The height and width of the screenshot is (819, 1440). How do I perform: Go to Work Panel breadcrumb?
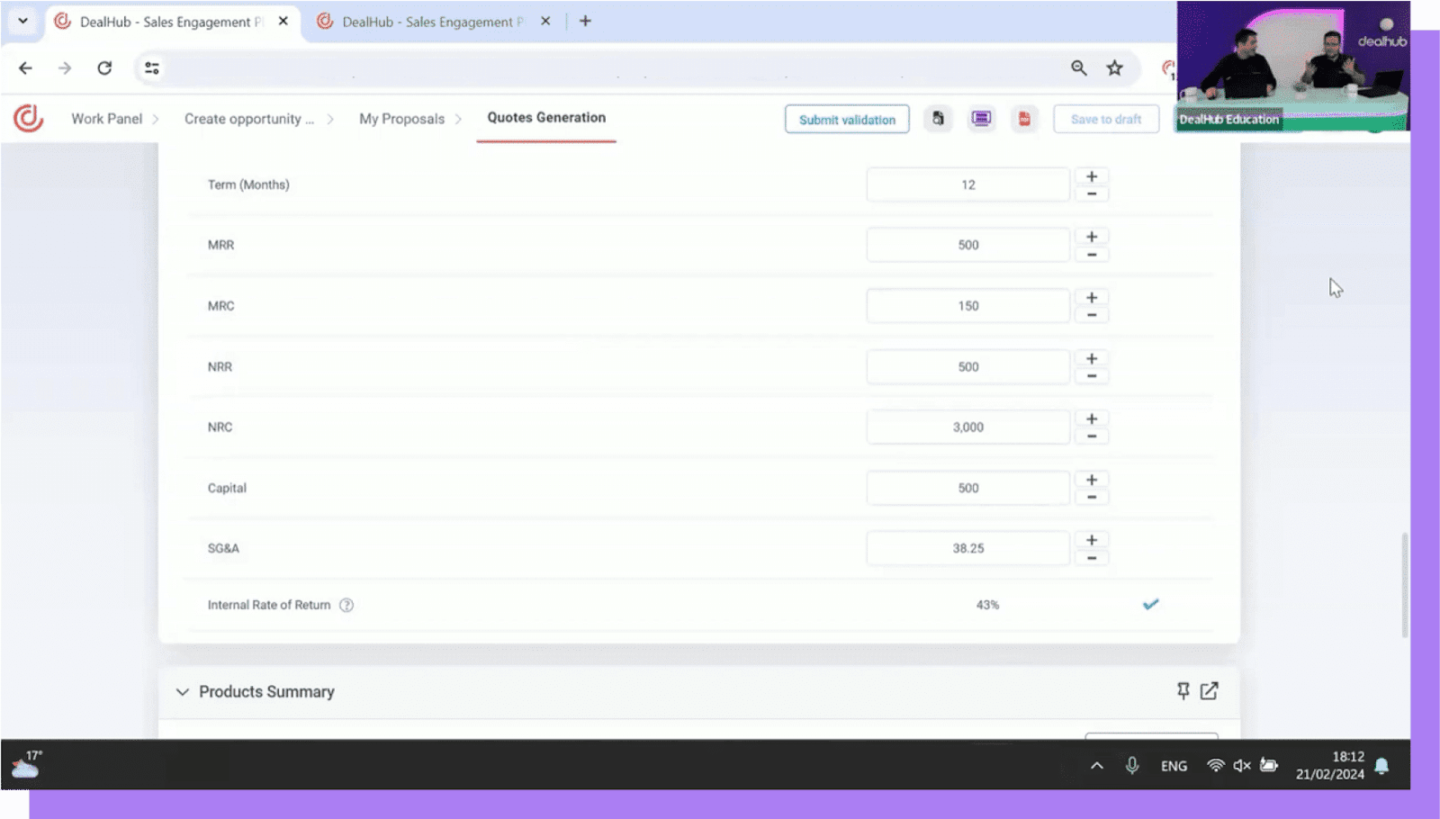[106, 119]
